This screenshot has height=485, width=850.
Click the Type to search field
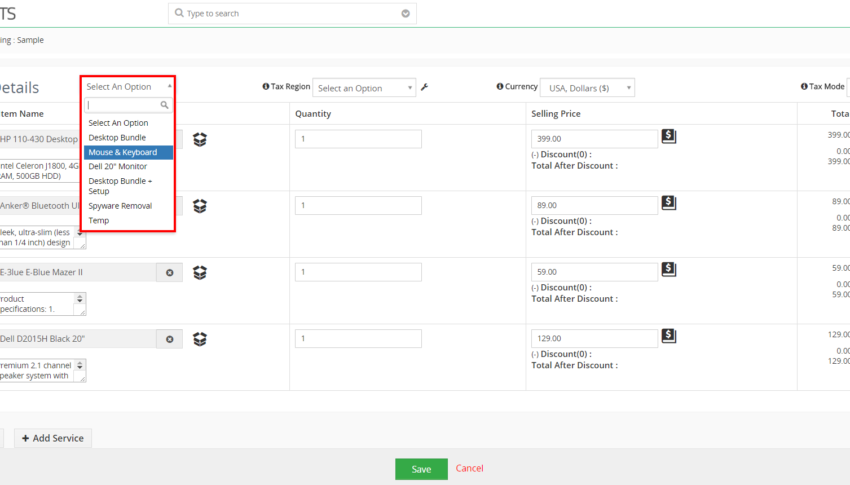tap(292, 14)
